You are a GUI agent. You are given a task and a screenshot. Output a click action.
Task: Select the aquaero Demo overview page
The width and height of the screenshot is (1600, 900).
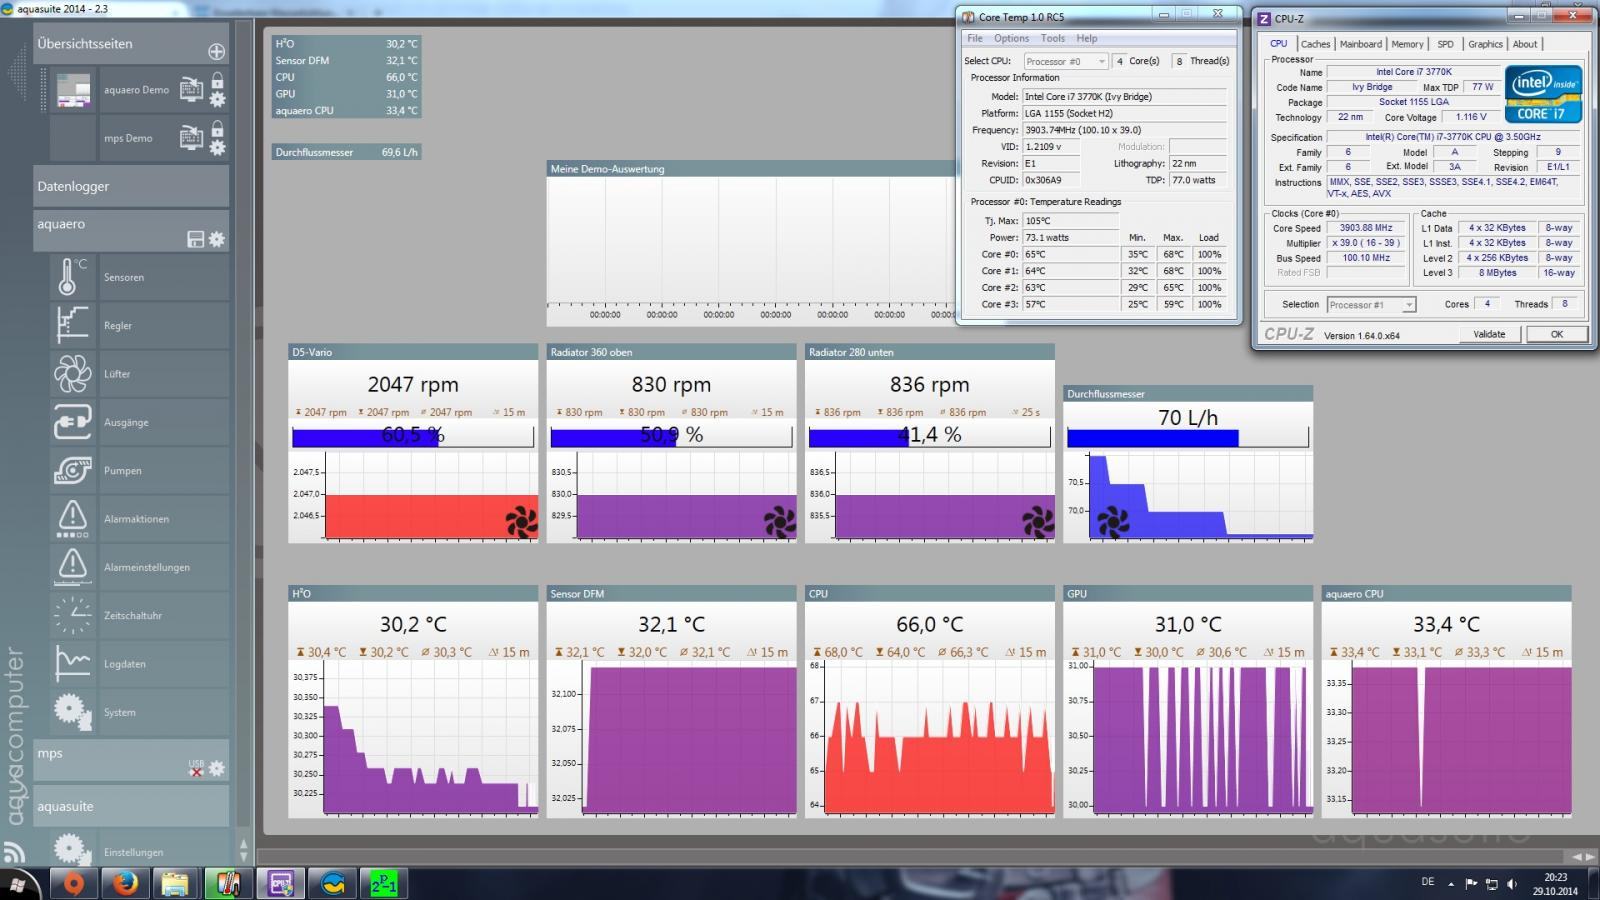coord(136,90)
